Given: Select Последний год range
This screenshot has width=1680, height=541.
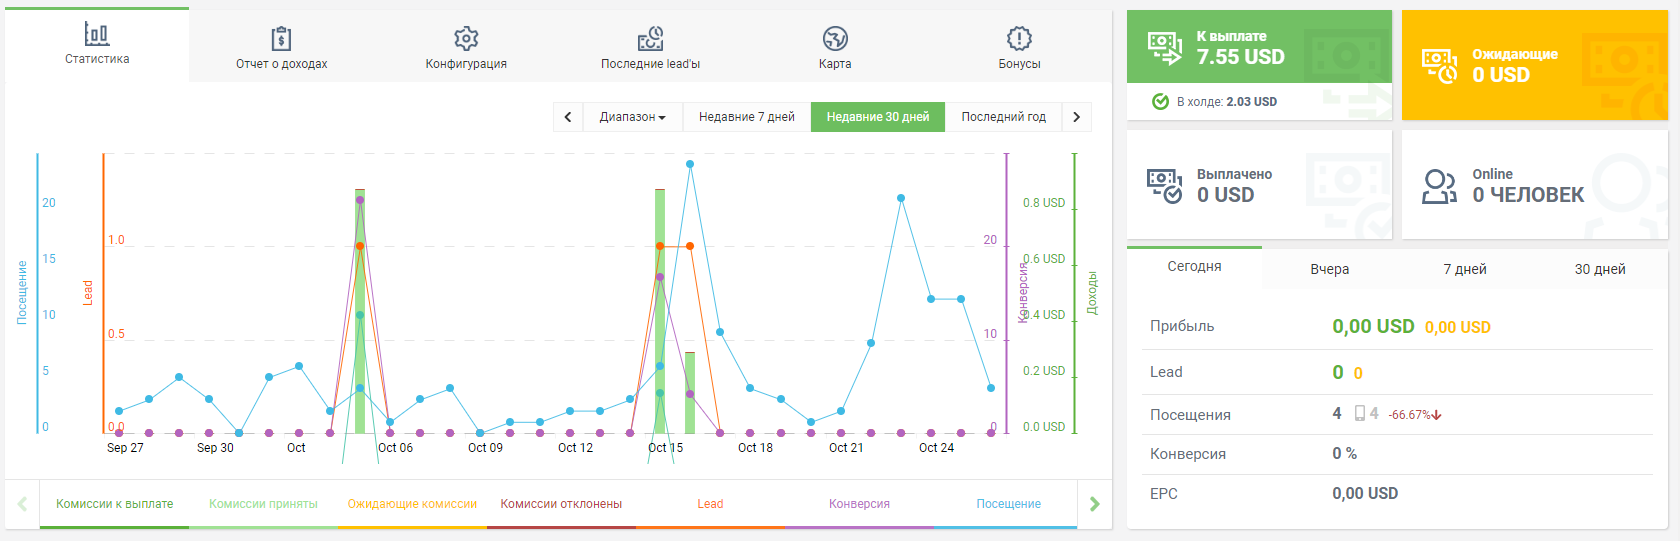Looking at the screenshot, I should 1003,117.
